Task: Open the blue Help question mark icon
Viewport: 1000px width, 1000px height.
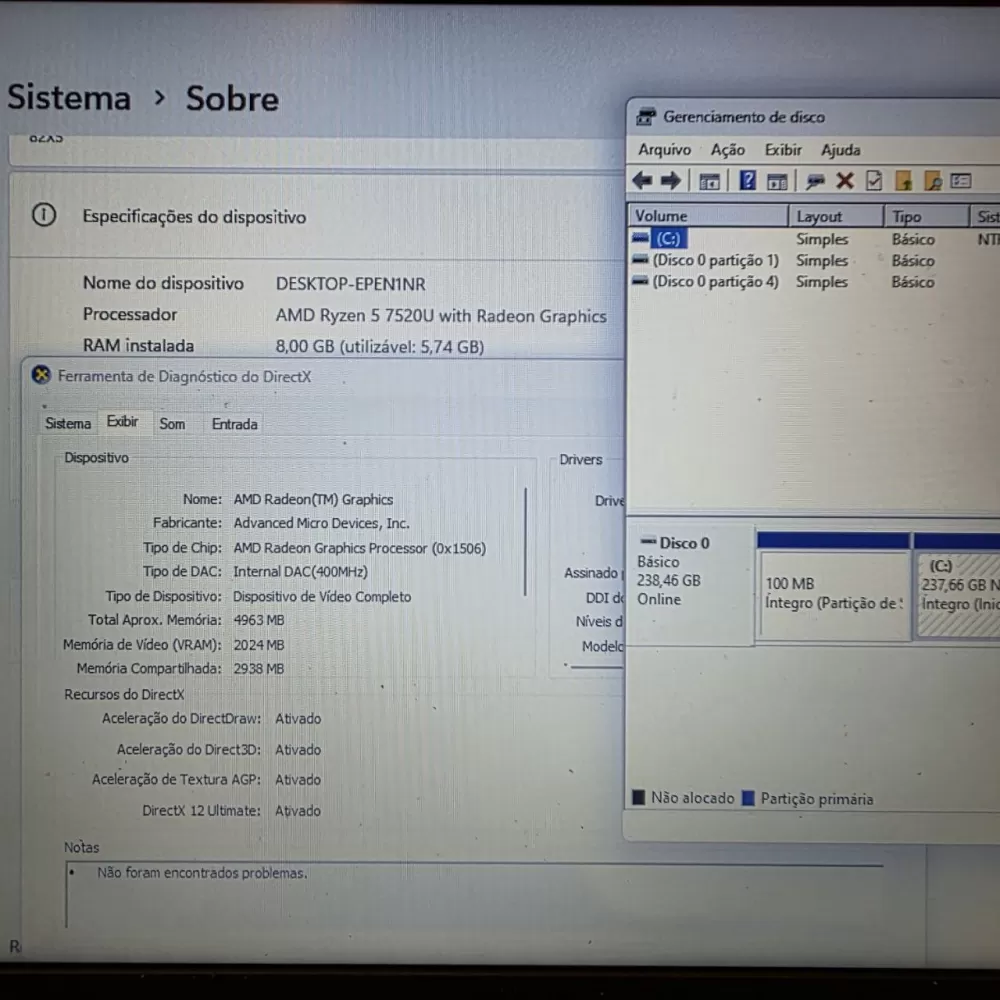Action: point(747,181)
